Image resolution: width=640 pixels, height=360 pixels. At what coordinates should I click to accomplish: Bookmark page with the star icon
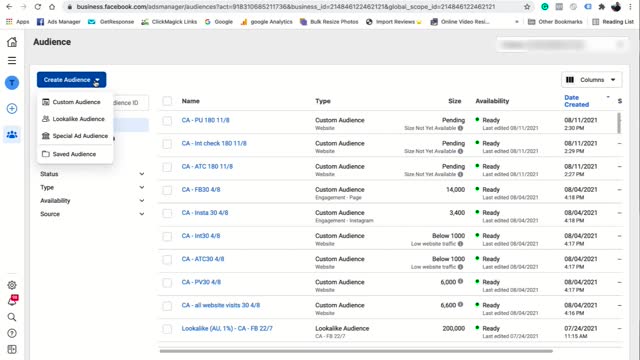[x=527, y=7]
